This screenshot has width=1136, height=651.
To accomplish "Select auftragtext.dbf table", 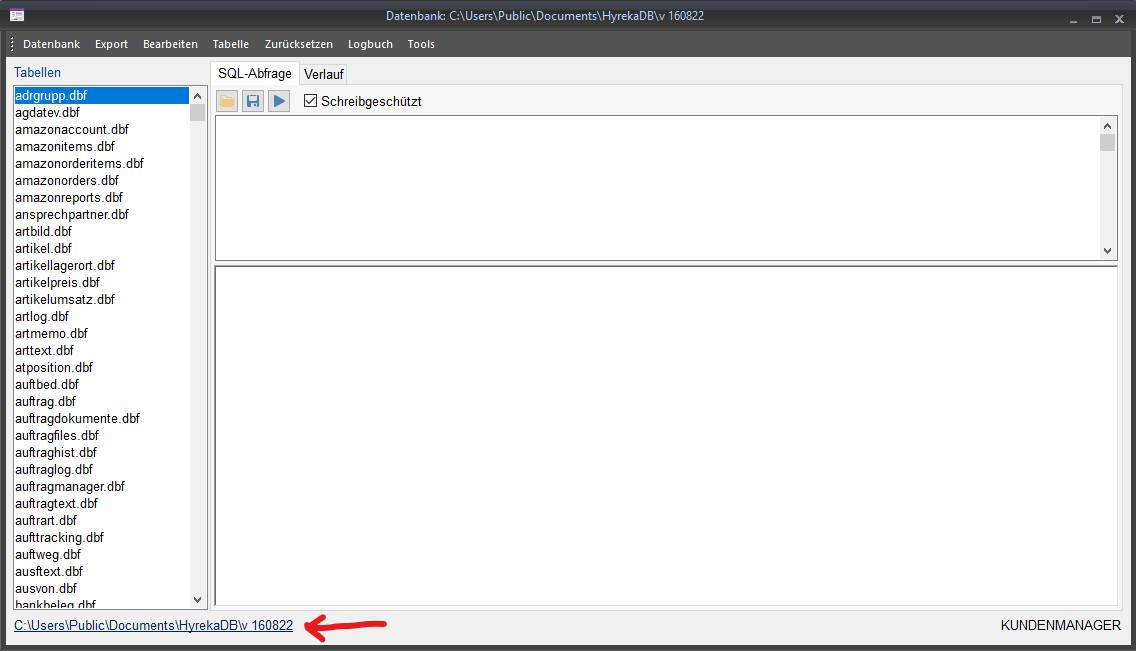I will click(x=101, y=504).
